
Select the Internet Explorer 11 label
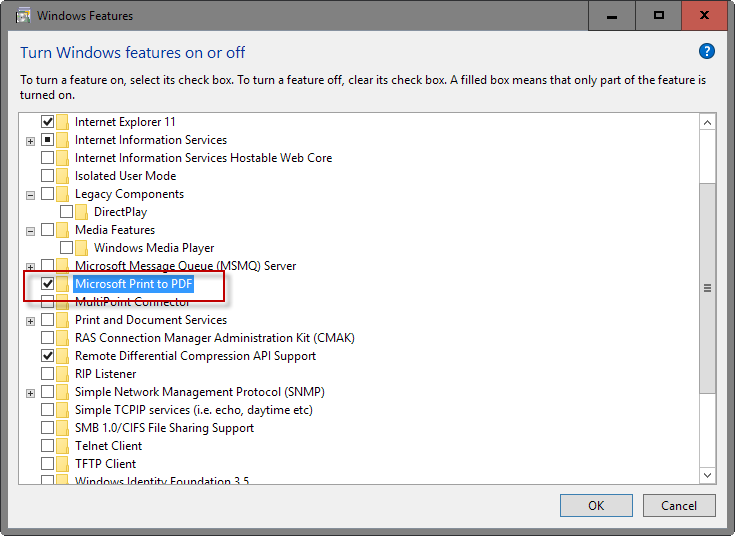[125, 122]
